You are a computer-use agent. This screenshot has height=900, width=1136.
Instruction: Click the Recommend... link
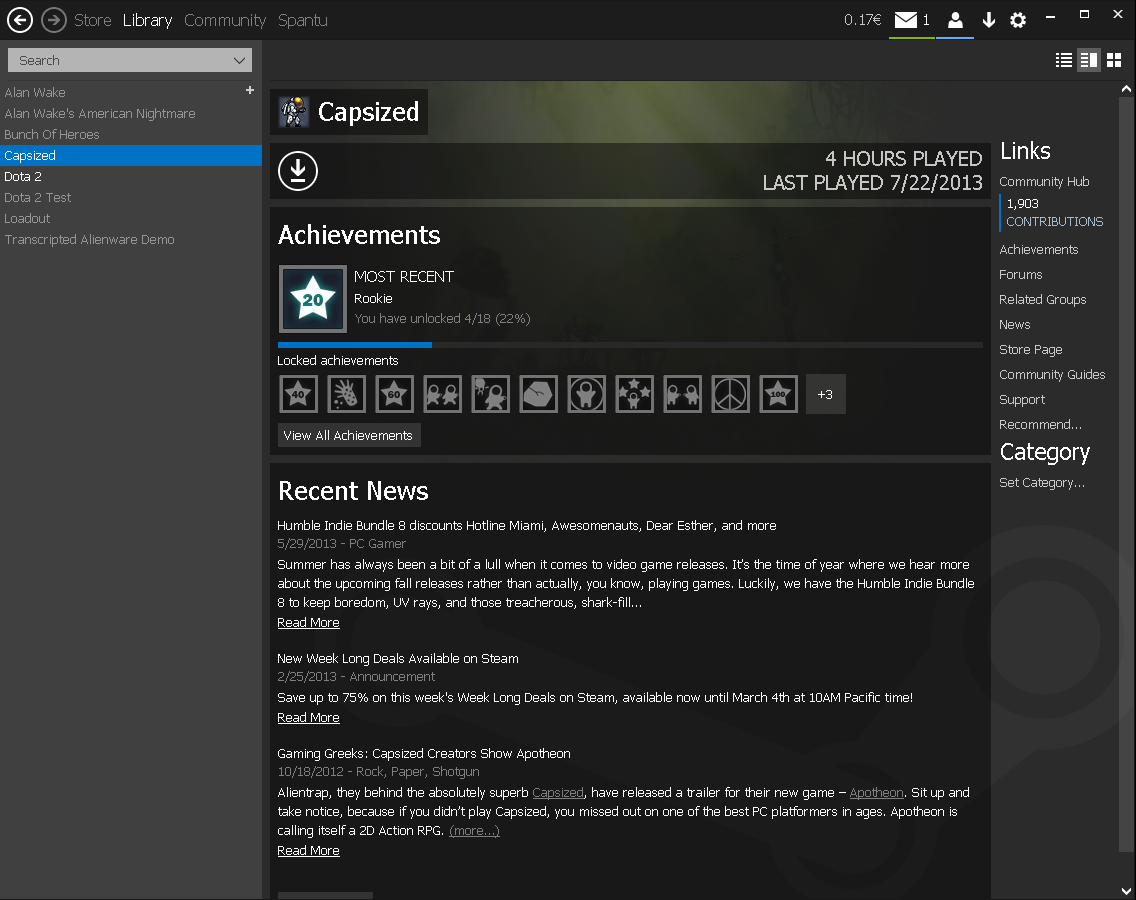[1040, 425]
